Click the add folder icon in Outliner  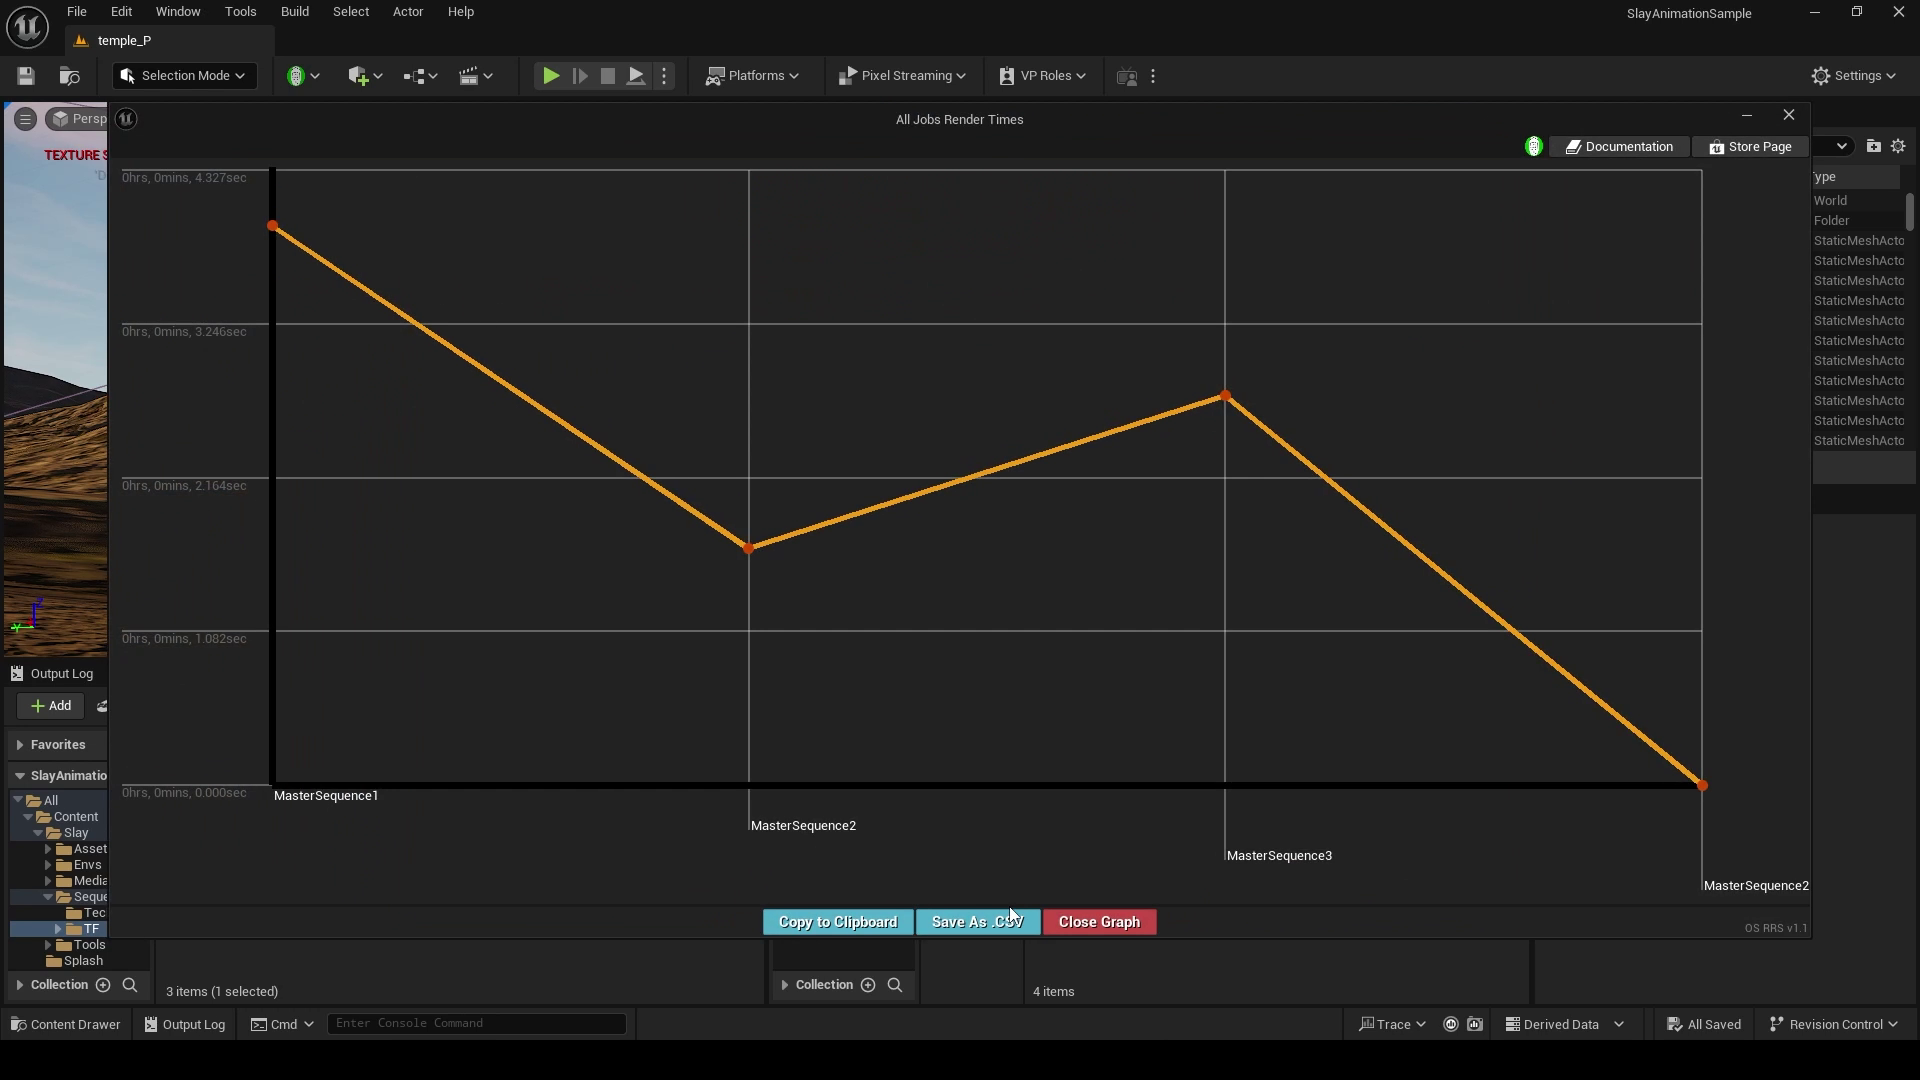[1873, 146]
